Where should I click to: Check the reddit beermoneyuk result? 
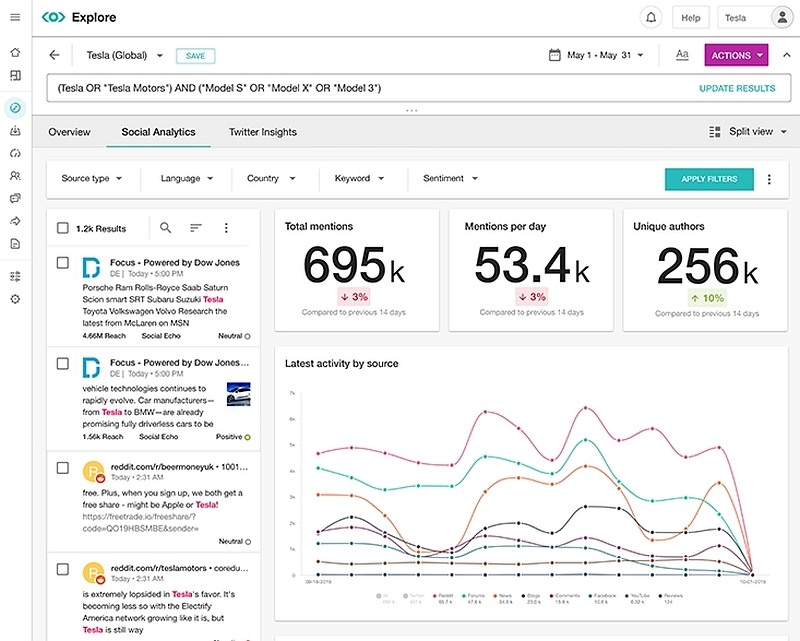tap(63, 468)
